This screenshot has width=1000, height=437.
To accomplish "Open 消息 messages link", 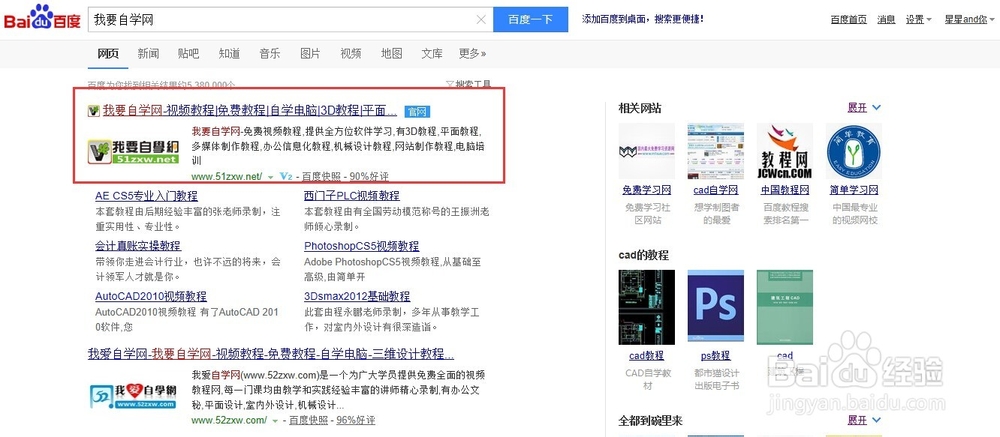I will click(886, 20).
